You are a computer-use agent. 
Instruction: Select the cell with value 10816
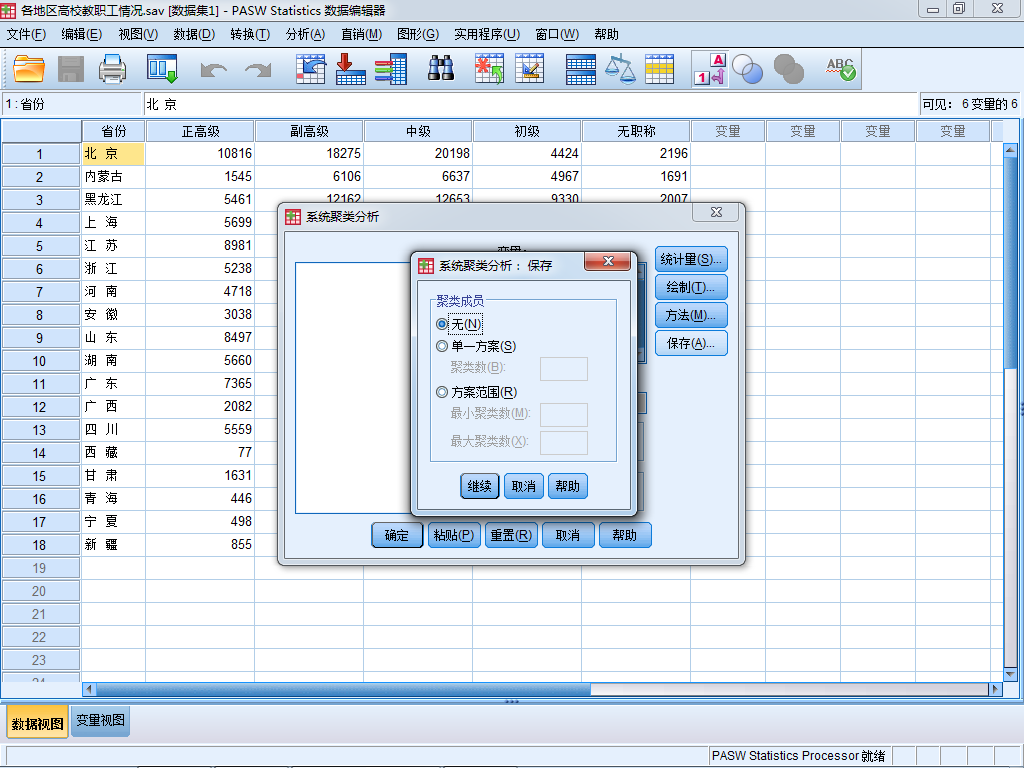(200, 153)
